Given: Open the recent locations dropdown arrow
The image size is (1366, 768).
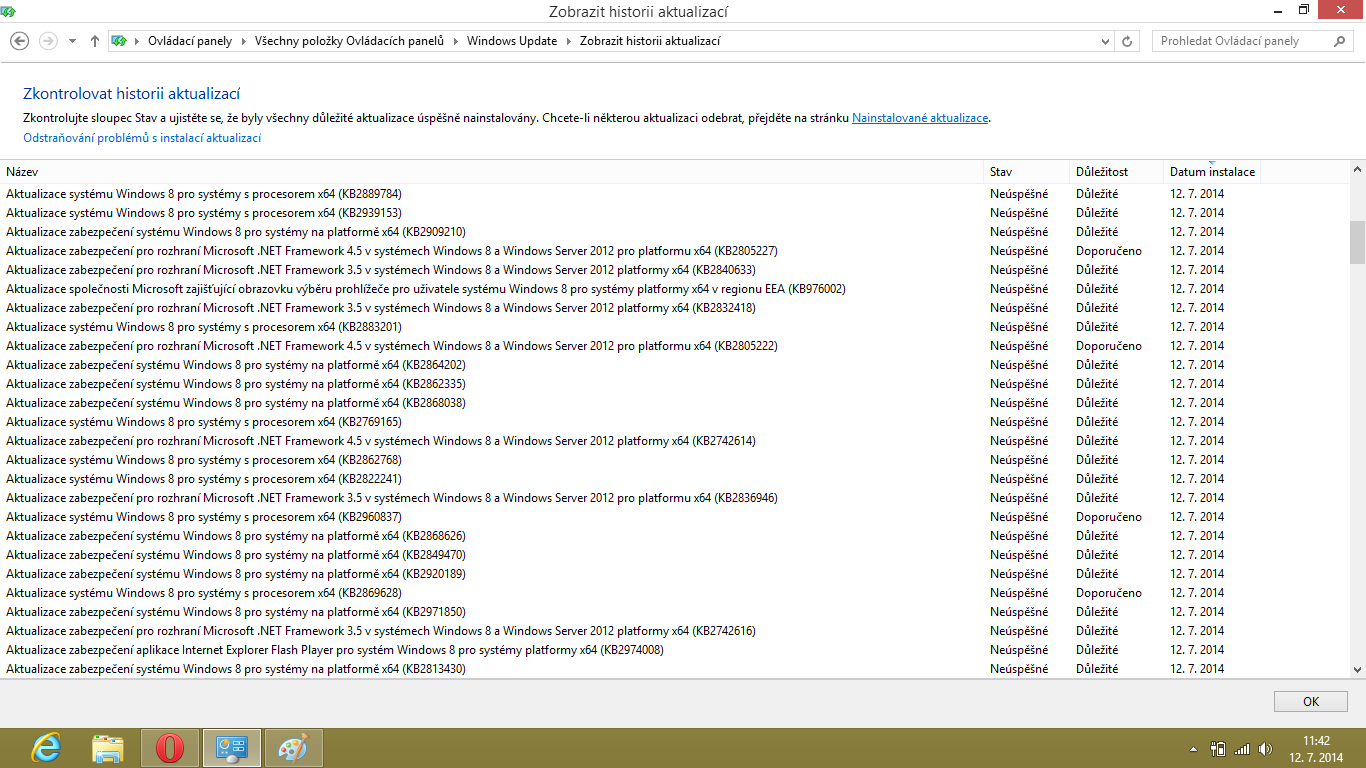Looking at the screenshot, I should pos(72,42).
